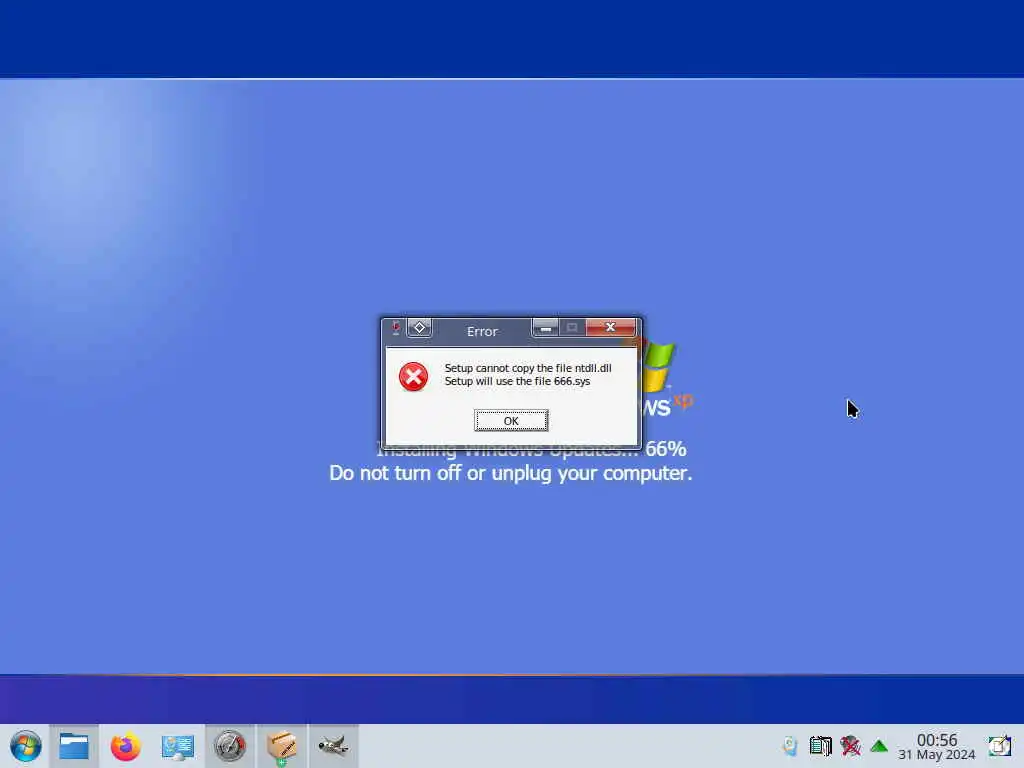Screen dimensions: 1024x768
Task: Minimize the Error dialog window
Action: (x=545, y=327)
